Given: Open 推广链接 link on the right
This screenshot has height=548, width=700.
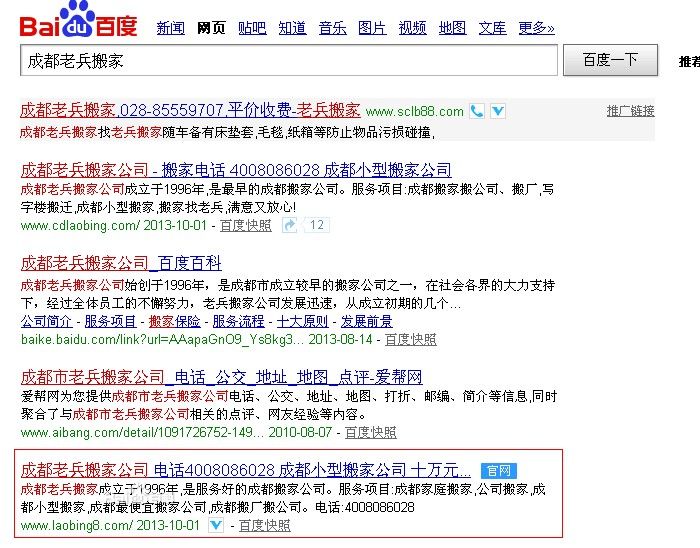Looking at the screenshot, I should (630, 111).
